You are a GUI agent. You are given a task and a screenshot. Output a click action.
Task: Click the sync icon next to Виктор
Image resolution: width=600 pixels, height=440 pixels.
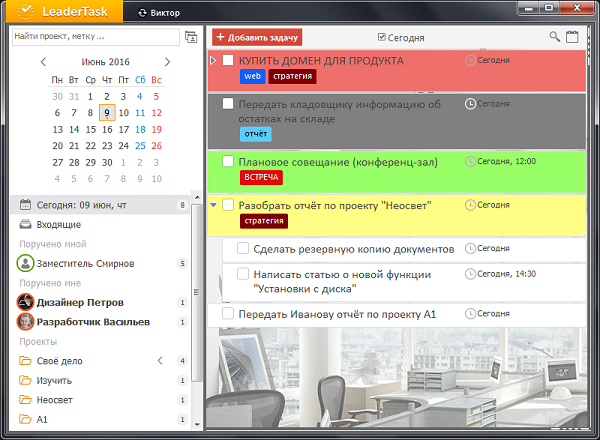[142, 13]
